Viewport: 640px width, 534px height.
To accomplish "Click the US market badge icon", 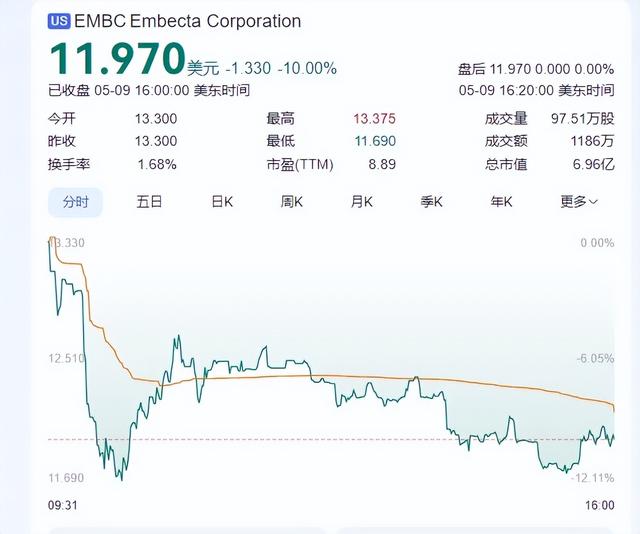I will coord(59,21).
